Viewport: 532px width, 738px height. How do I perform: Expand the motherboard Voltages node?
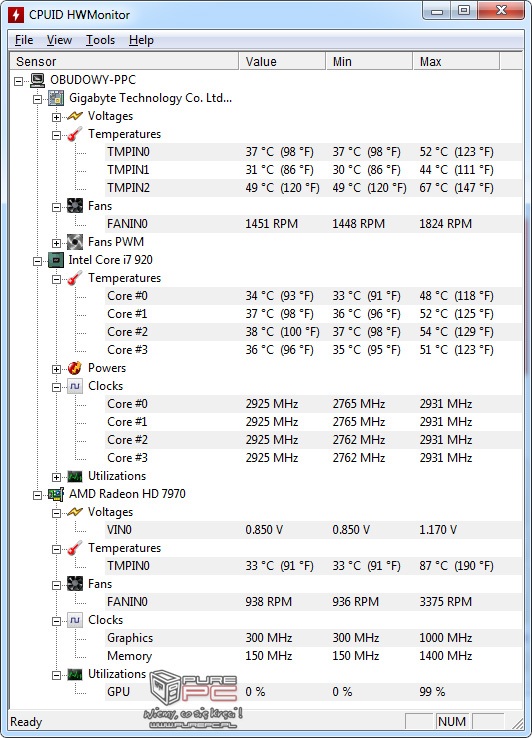[56, 117]
